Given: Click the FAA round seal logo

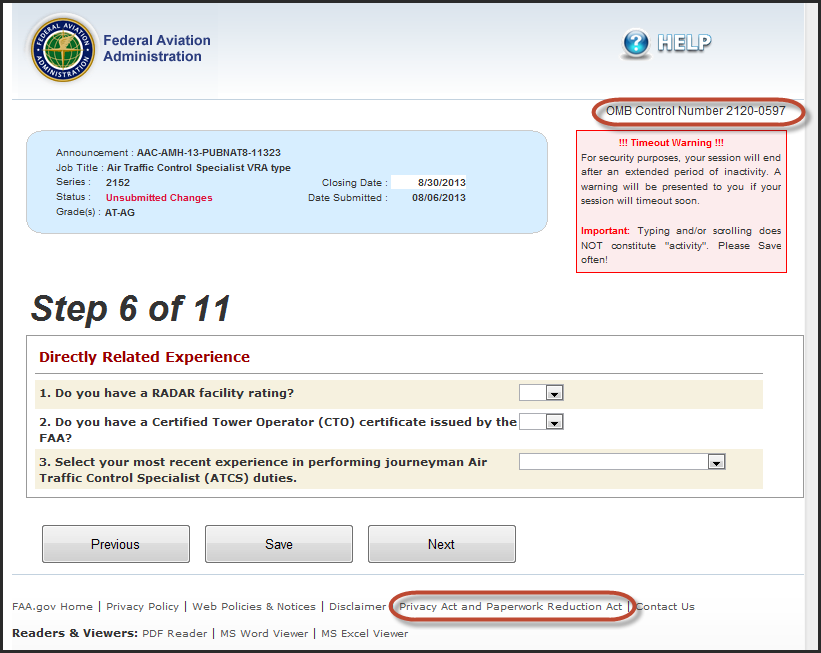Looking at the screenshot, I should [x=63, y=50].
